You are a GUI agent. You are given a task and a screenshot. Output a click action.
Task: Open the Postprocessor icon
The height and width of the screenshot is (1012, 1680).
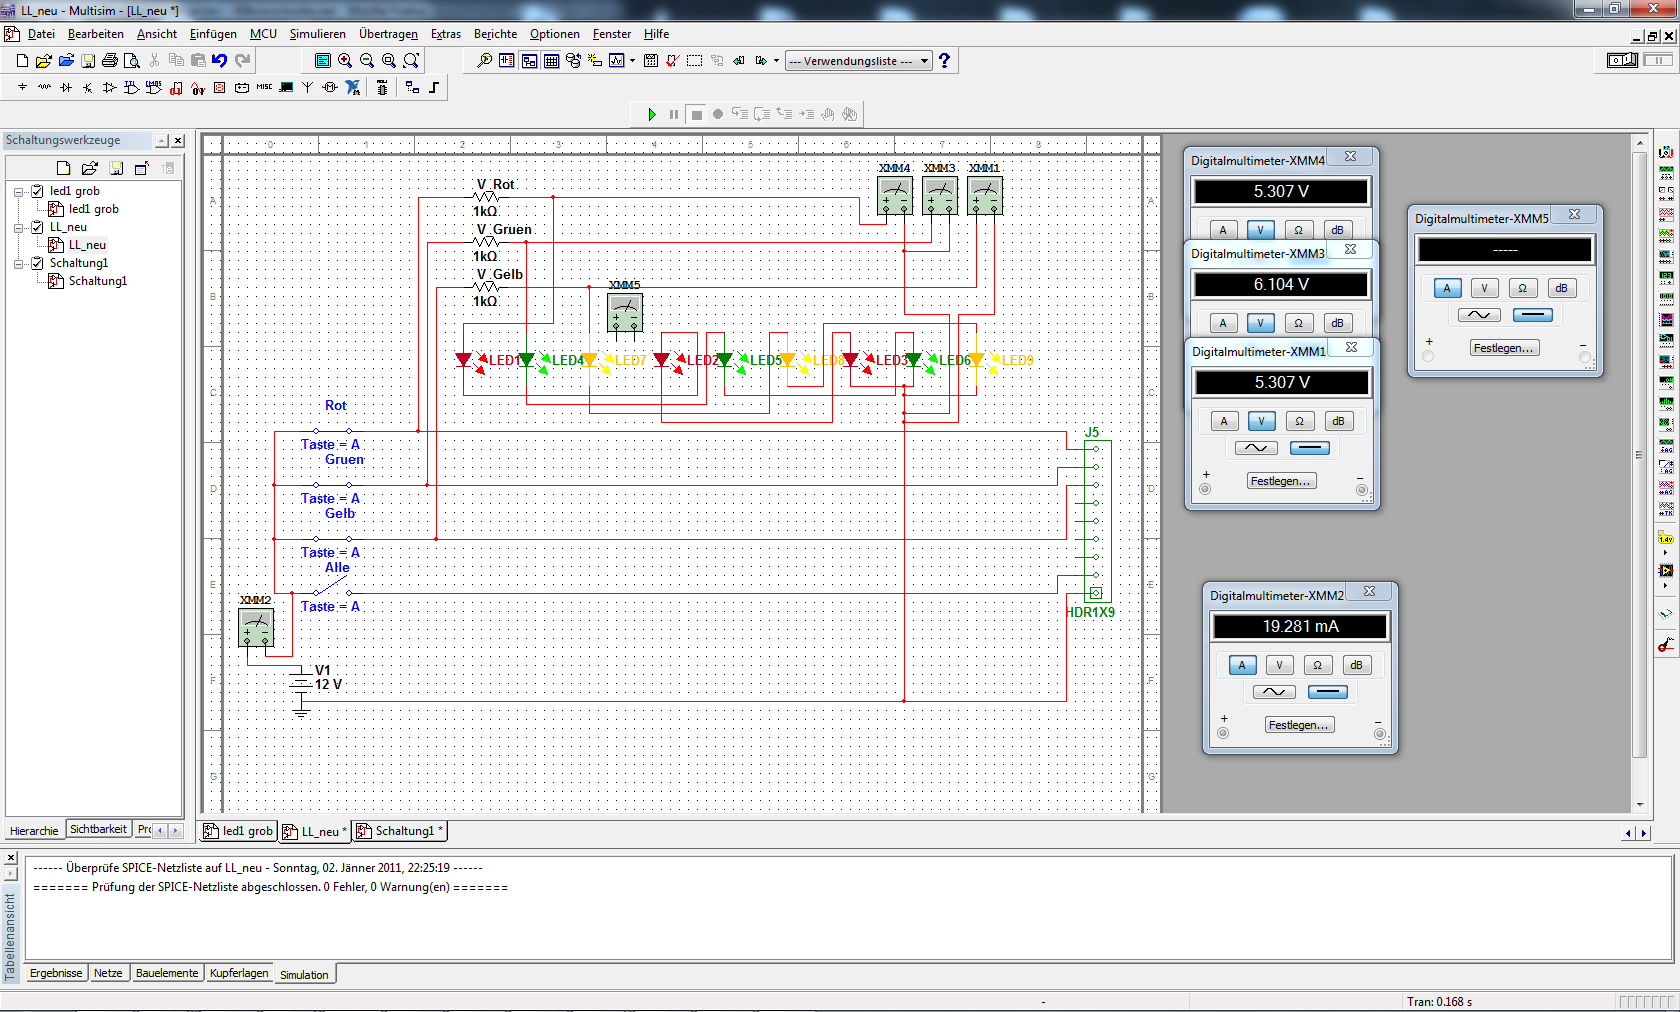[651, 61]
